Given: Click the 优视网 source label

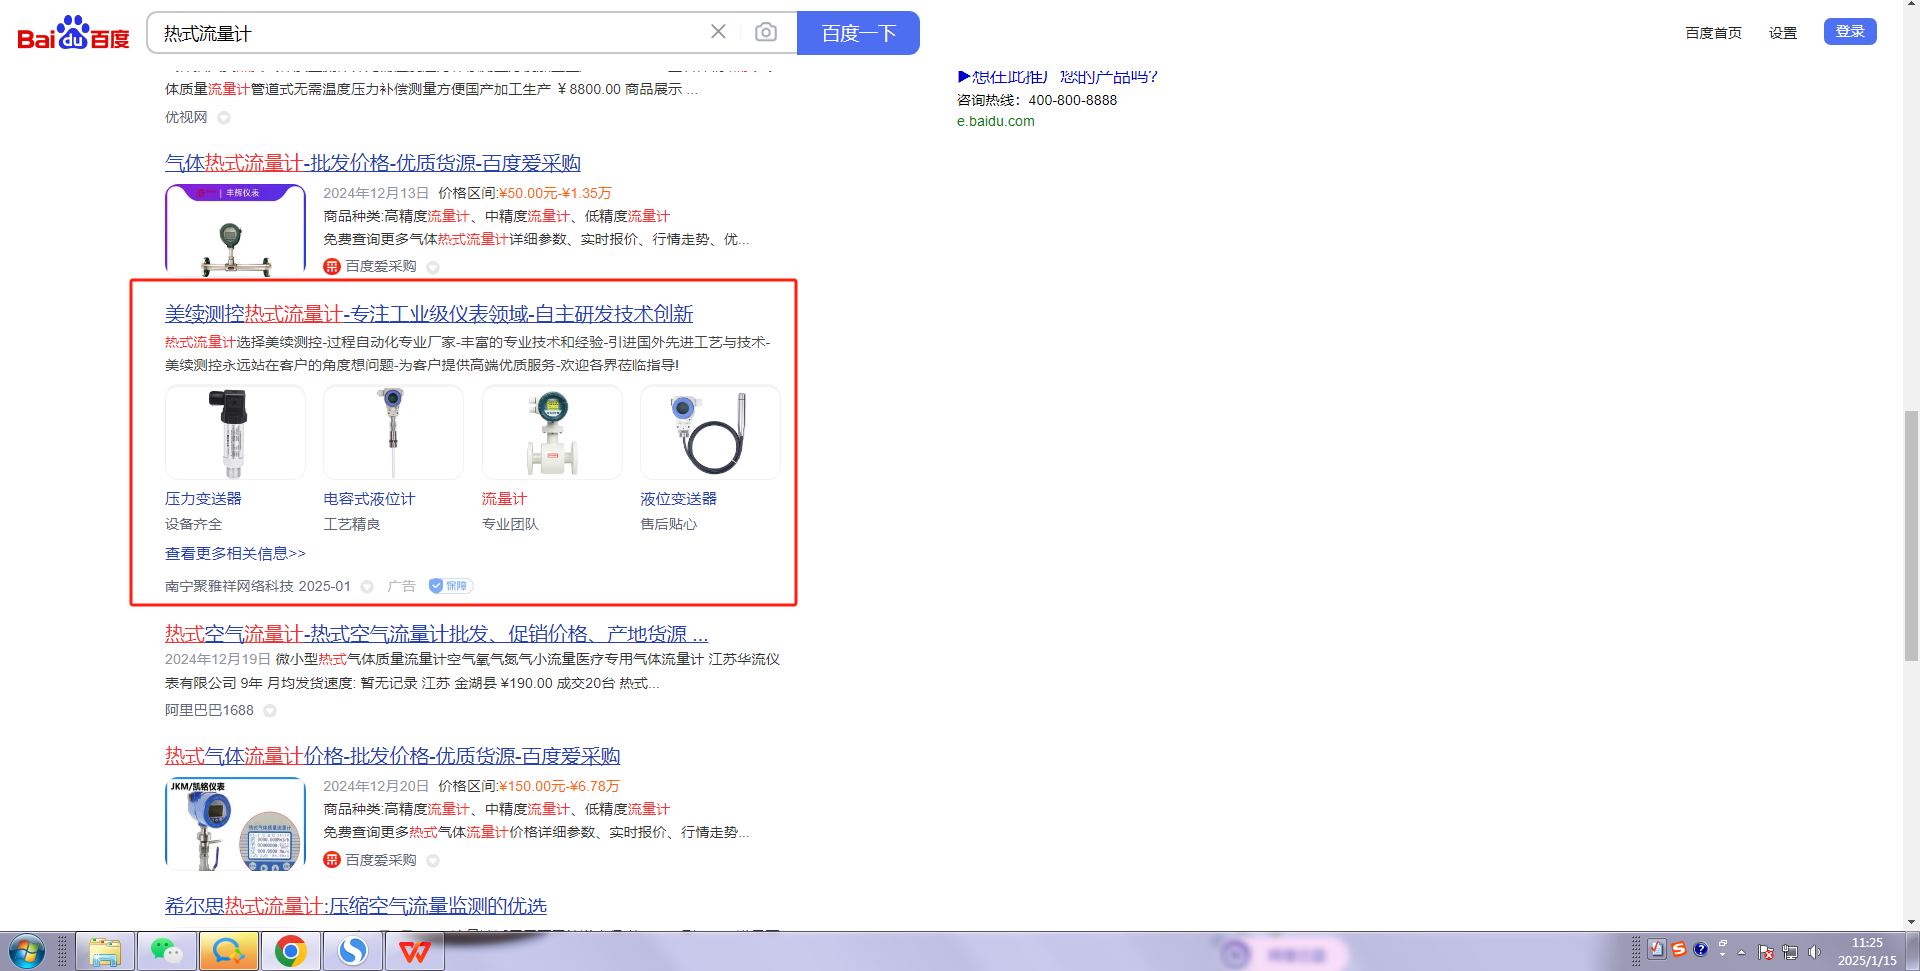Looking at the screenshot, I should (x=186, y=118).
